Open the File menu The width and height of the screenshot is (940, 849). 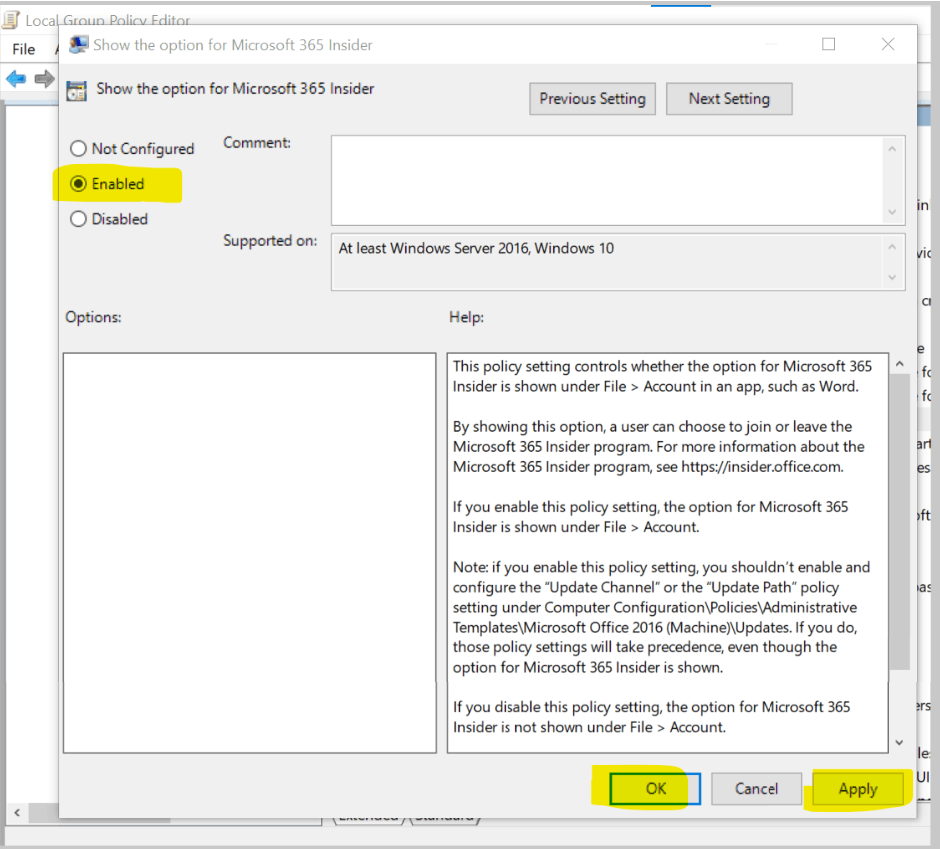point(23,49)
